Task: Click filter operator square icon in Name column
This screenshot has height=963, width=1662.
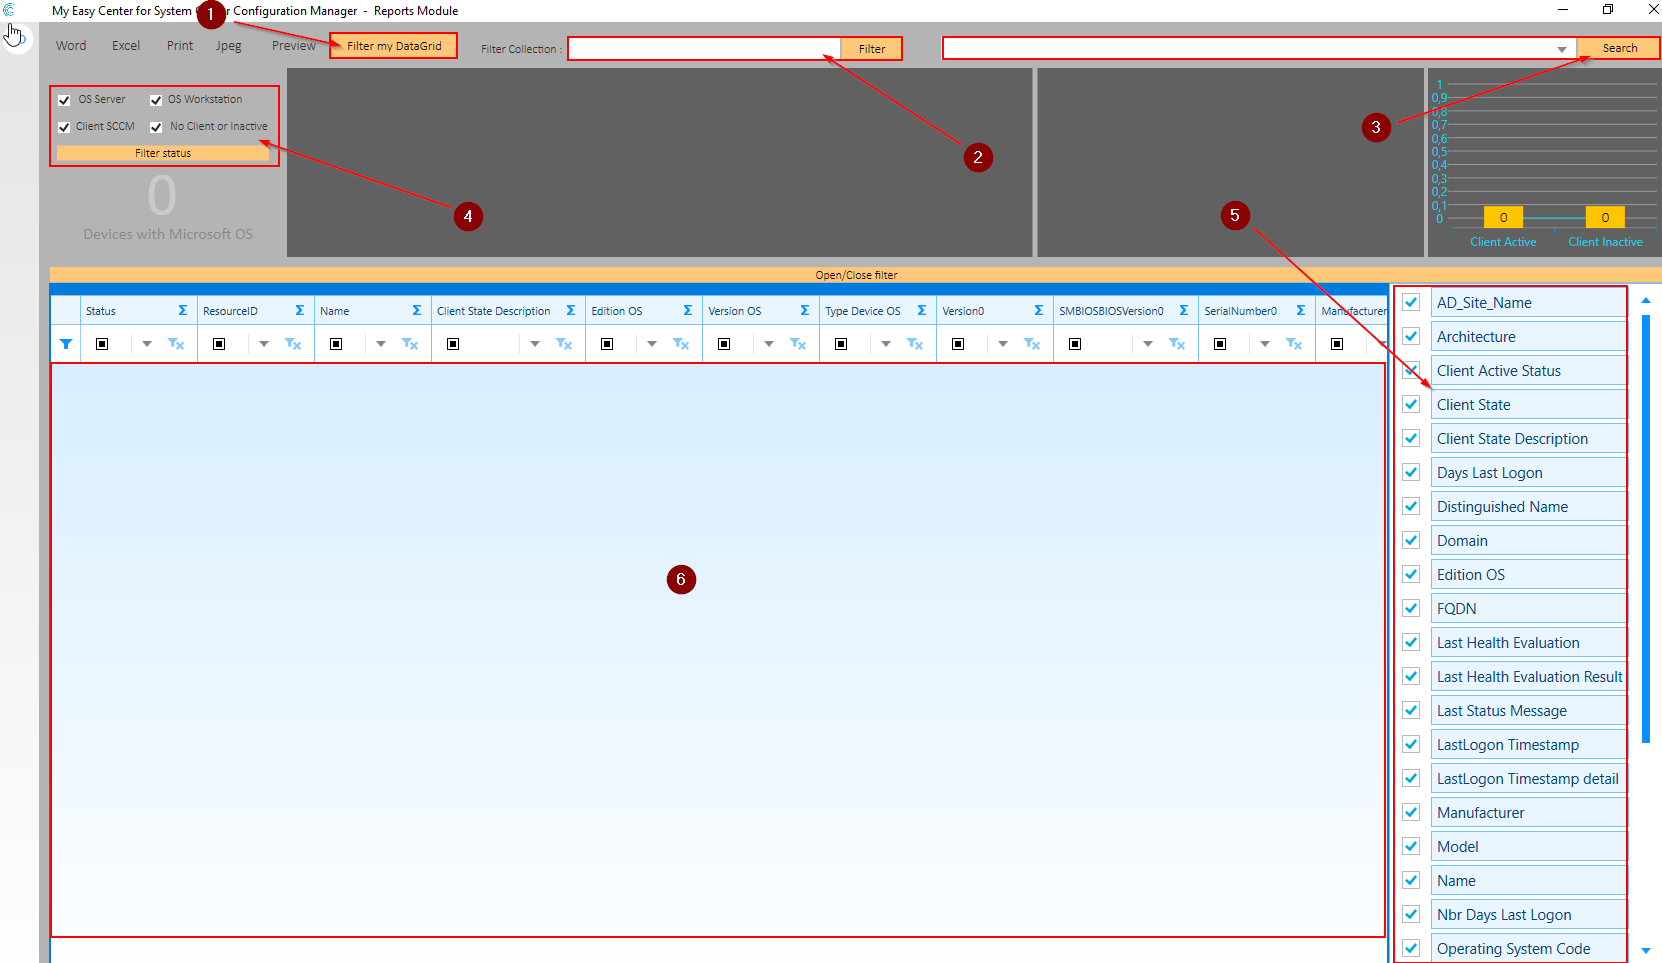Action: pos(336,344)
